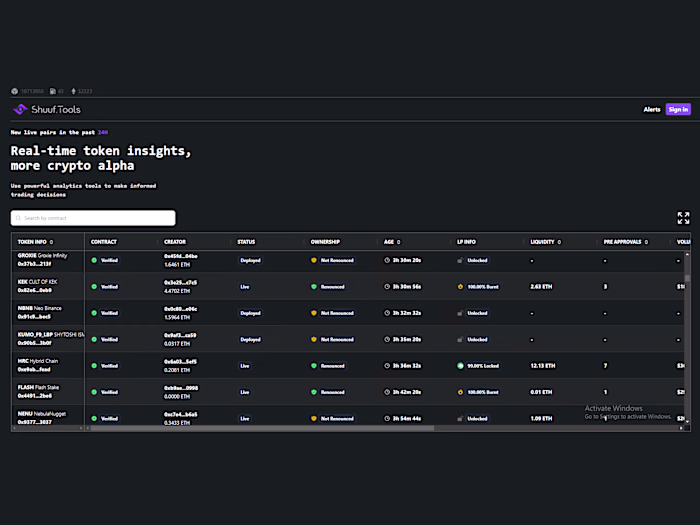Sort by the Age column header
Viewport: 700px width, 525px height.
pos(391,242)
